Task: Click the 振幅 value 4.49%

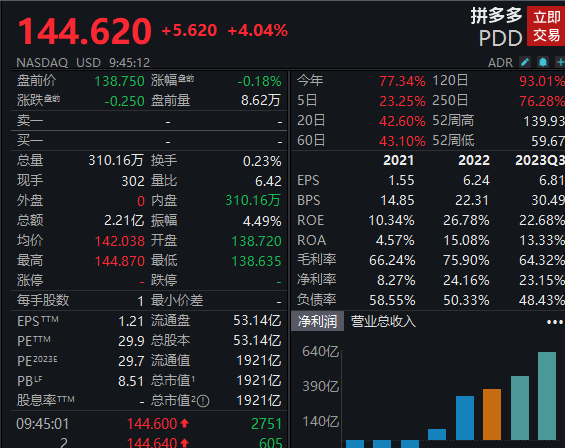Action: 262,221
